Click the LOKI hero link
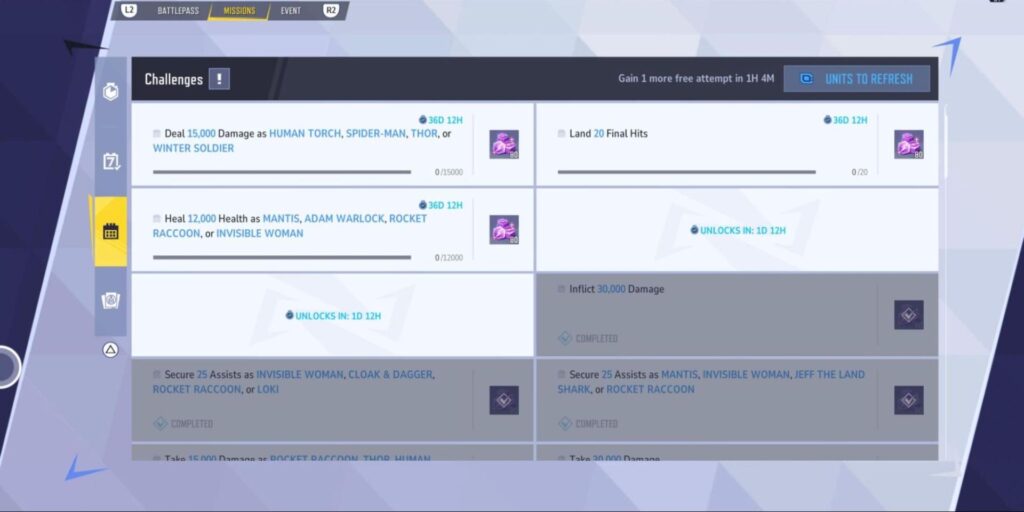This screenshot has width=1024, height=512. point(269,389)
